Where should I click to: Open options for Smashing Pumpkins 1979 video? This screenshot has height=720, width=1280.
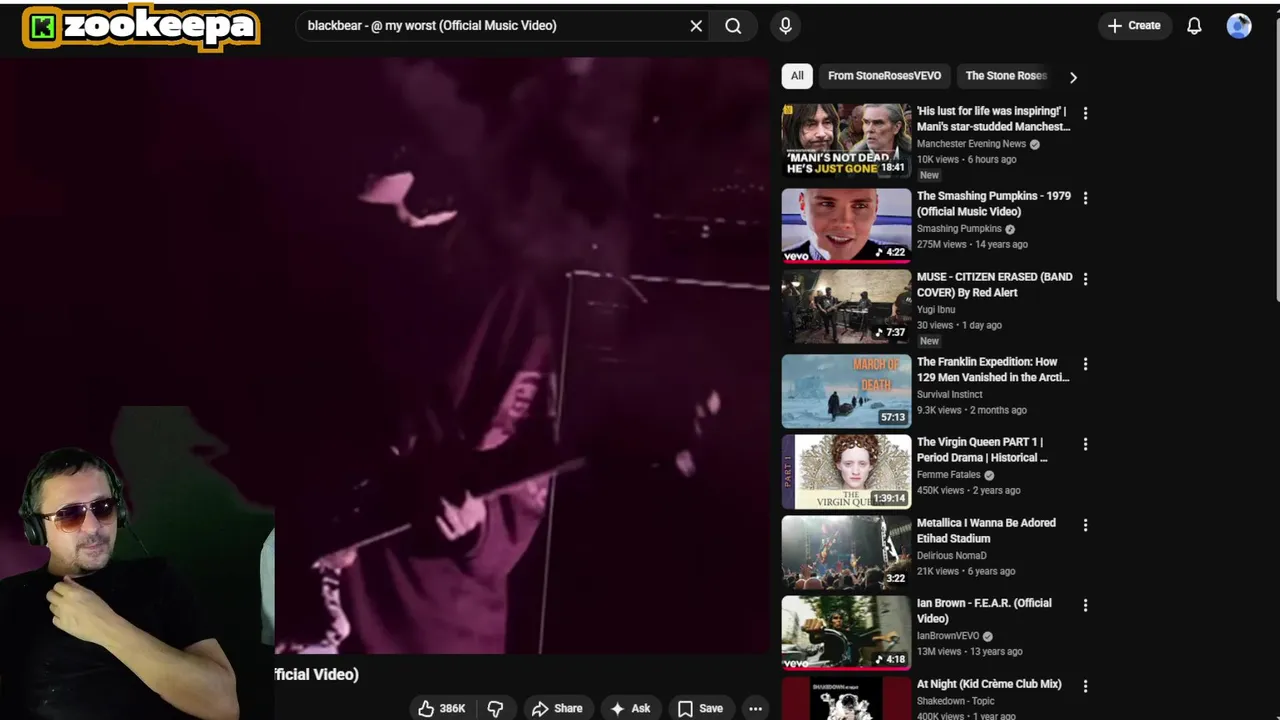[x=1085, y=198]
